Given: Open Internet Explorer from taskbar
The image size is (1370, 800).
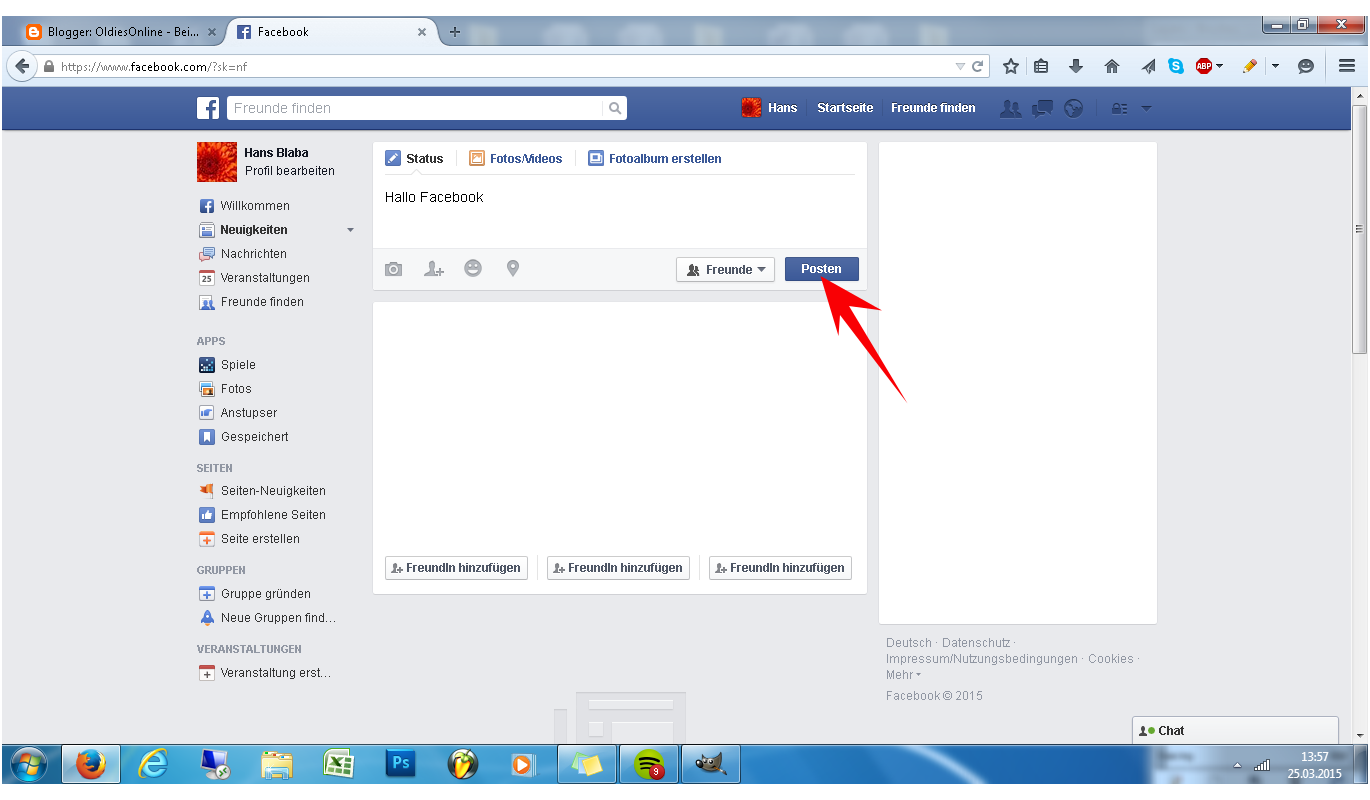Looking at the screenshot, I should (x=153, y=764).
